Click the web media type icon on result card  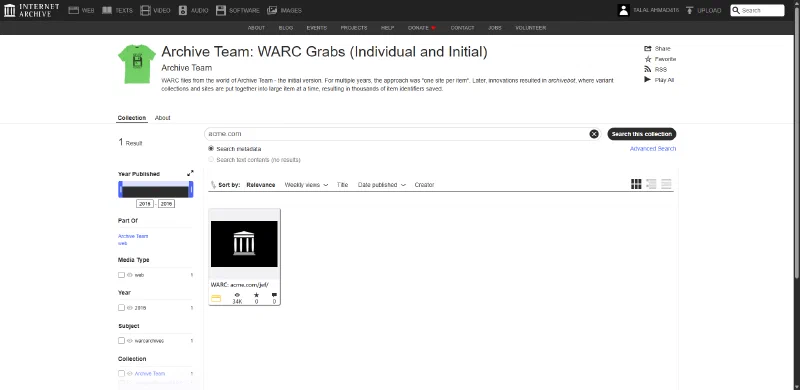pos(216,298)
